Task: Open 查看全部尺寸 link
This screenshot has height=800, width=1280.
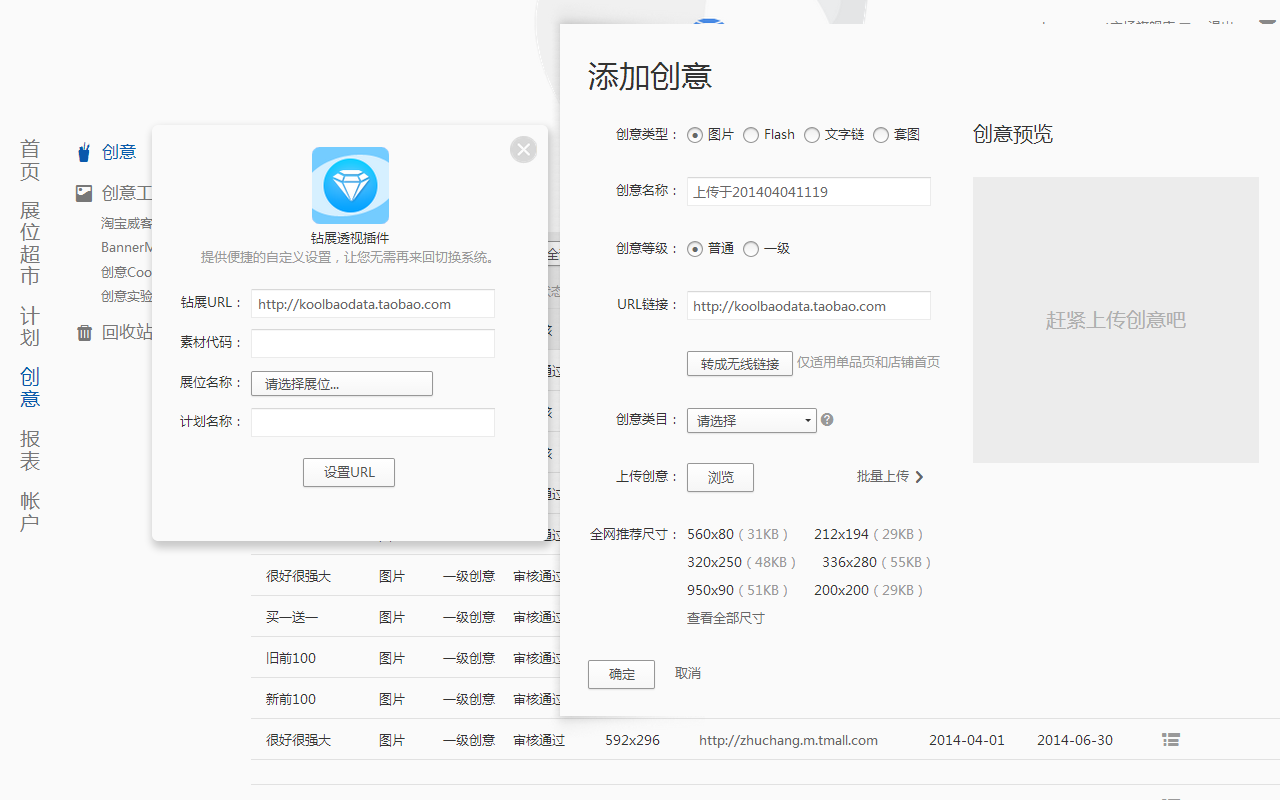Action: 726,618
